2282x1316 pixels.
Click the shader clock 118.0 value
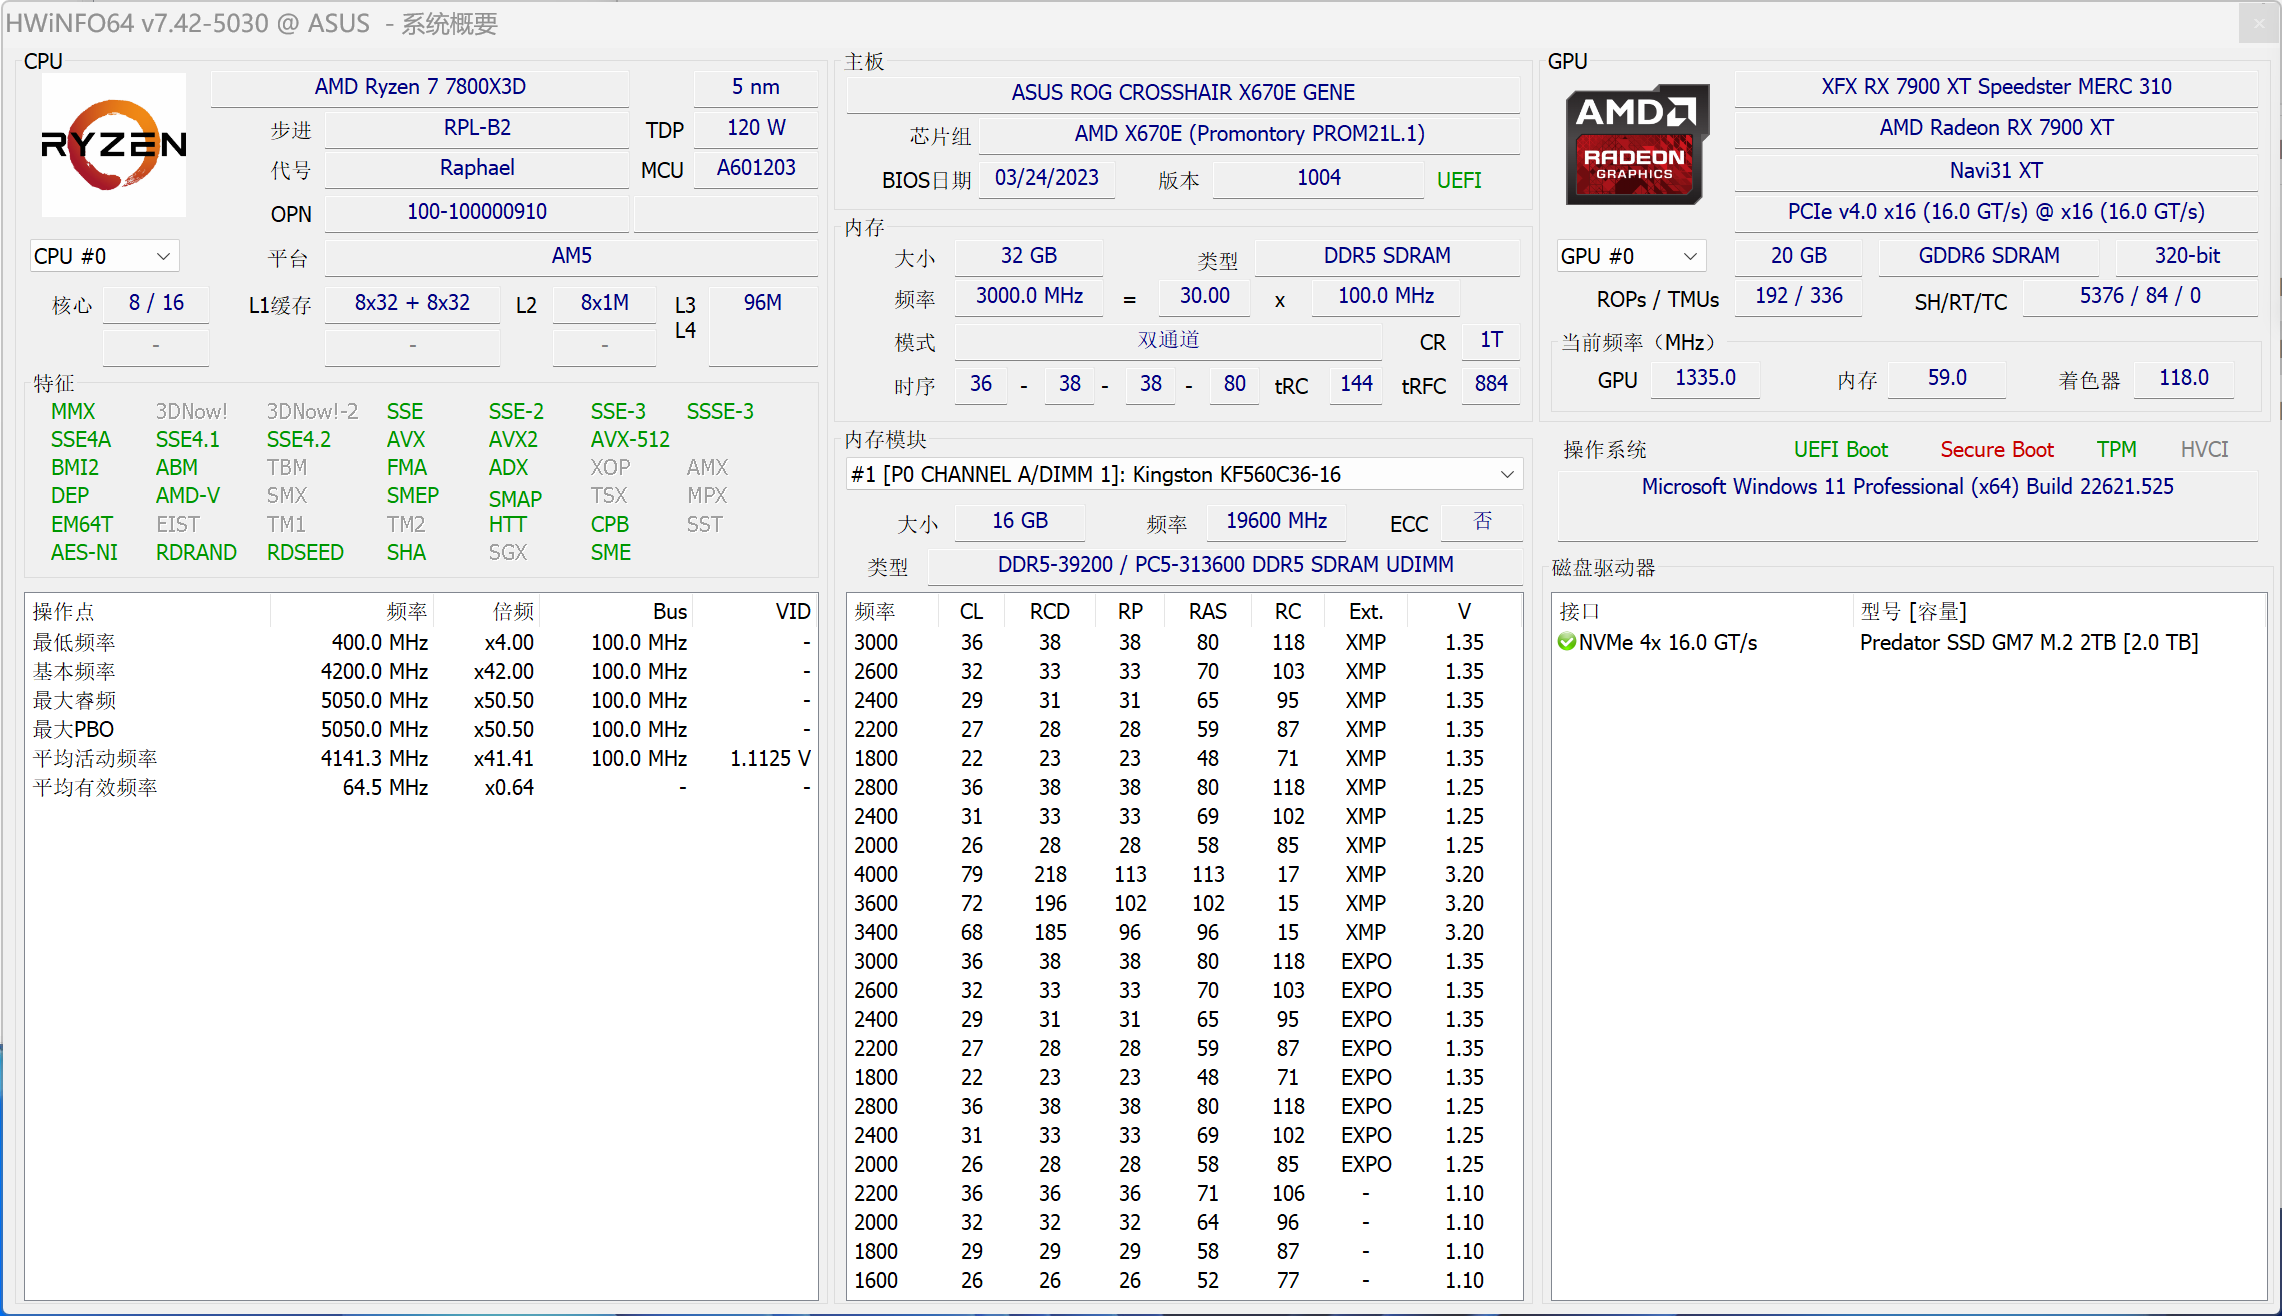click(2183, 378)
